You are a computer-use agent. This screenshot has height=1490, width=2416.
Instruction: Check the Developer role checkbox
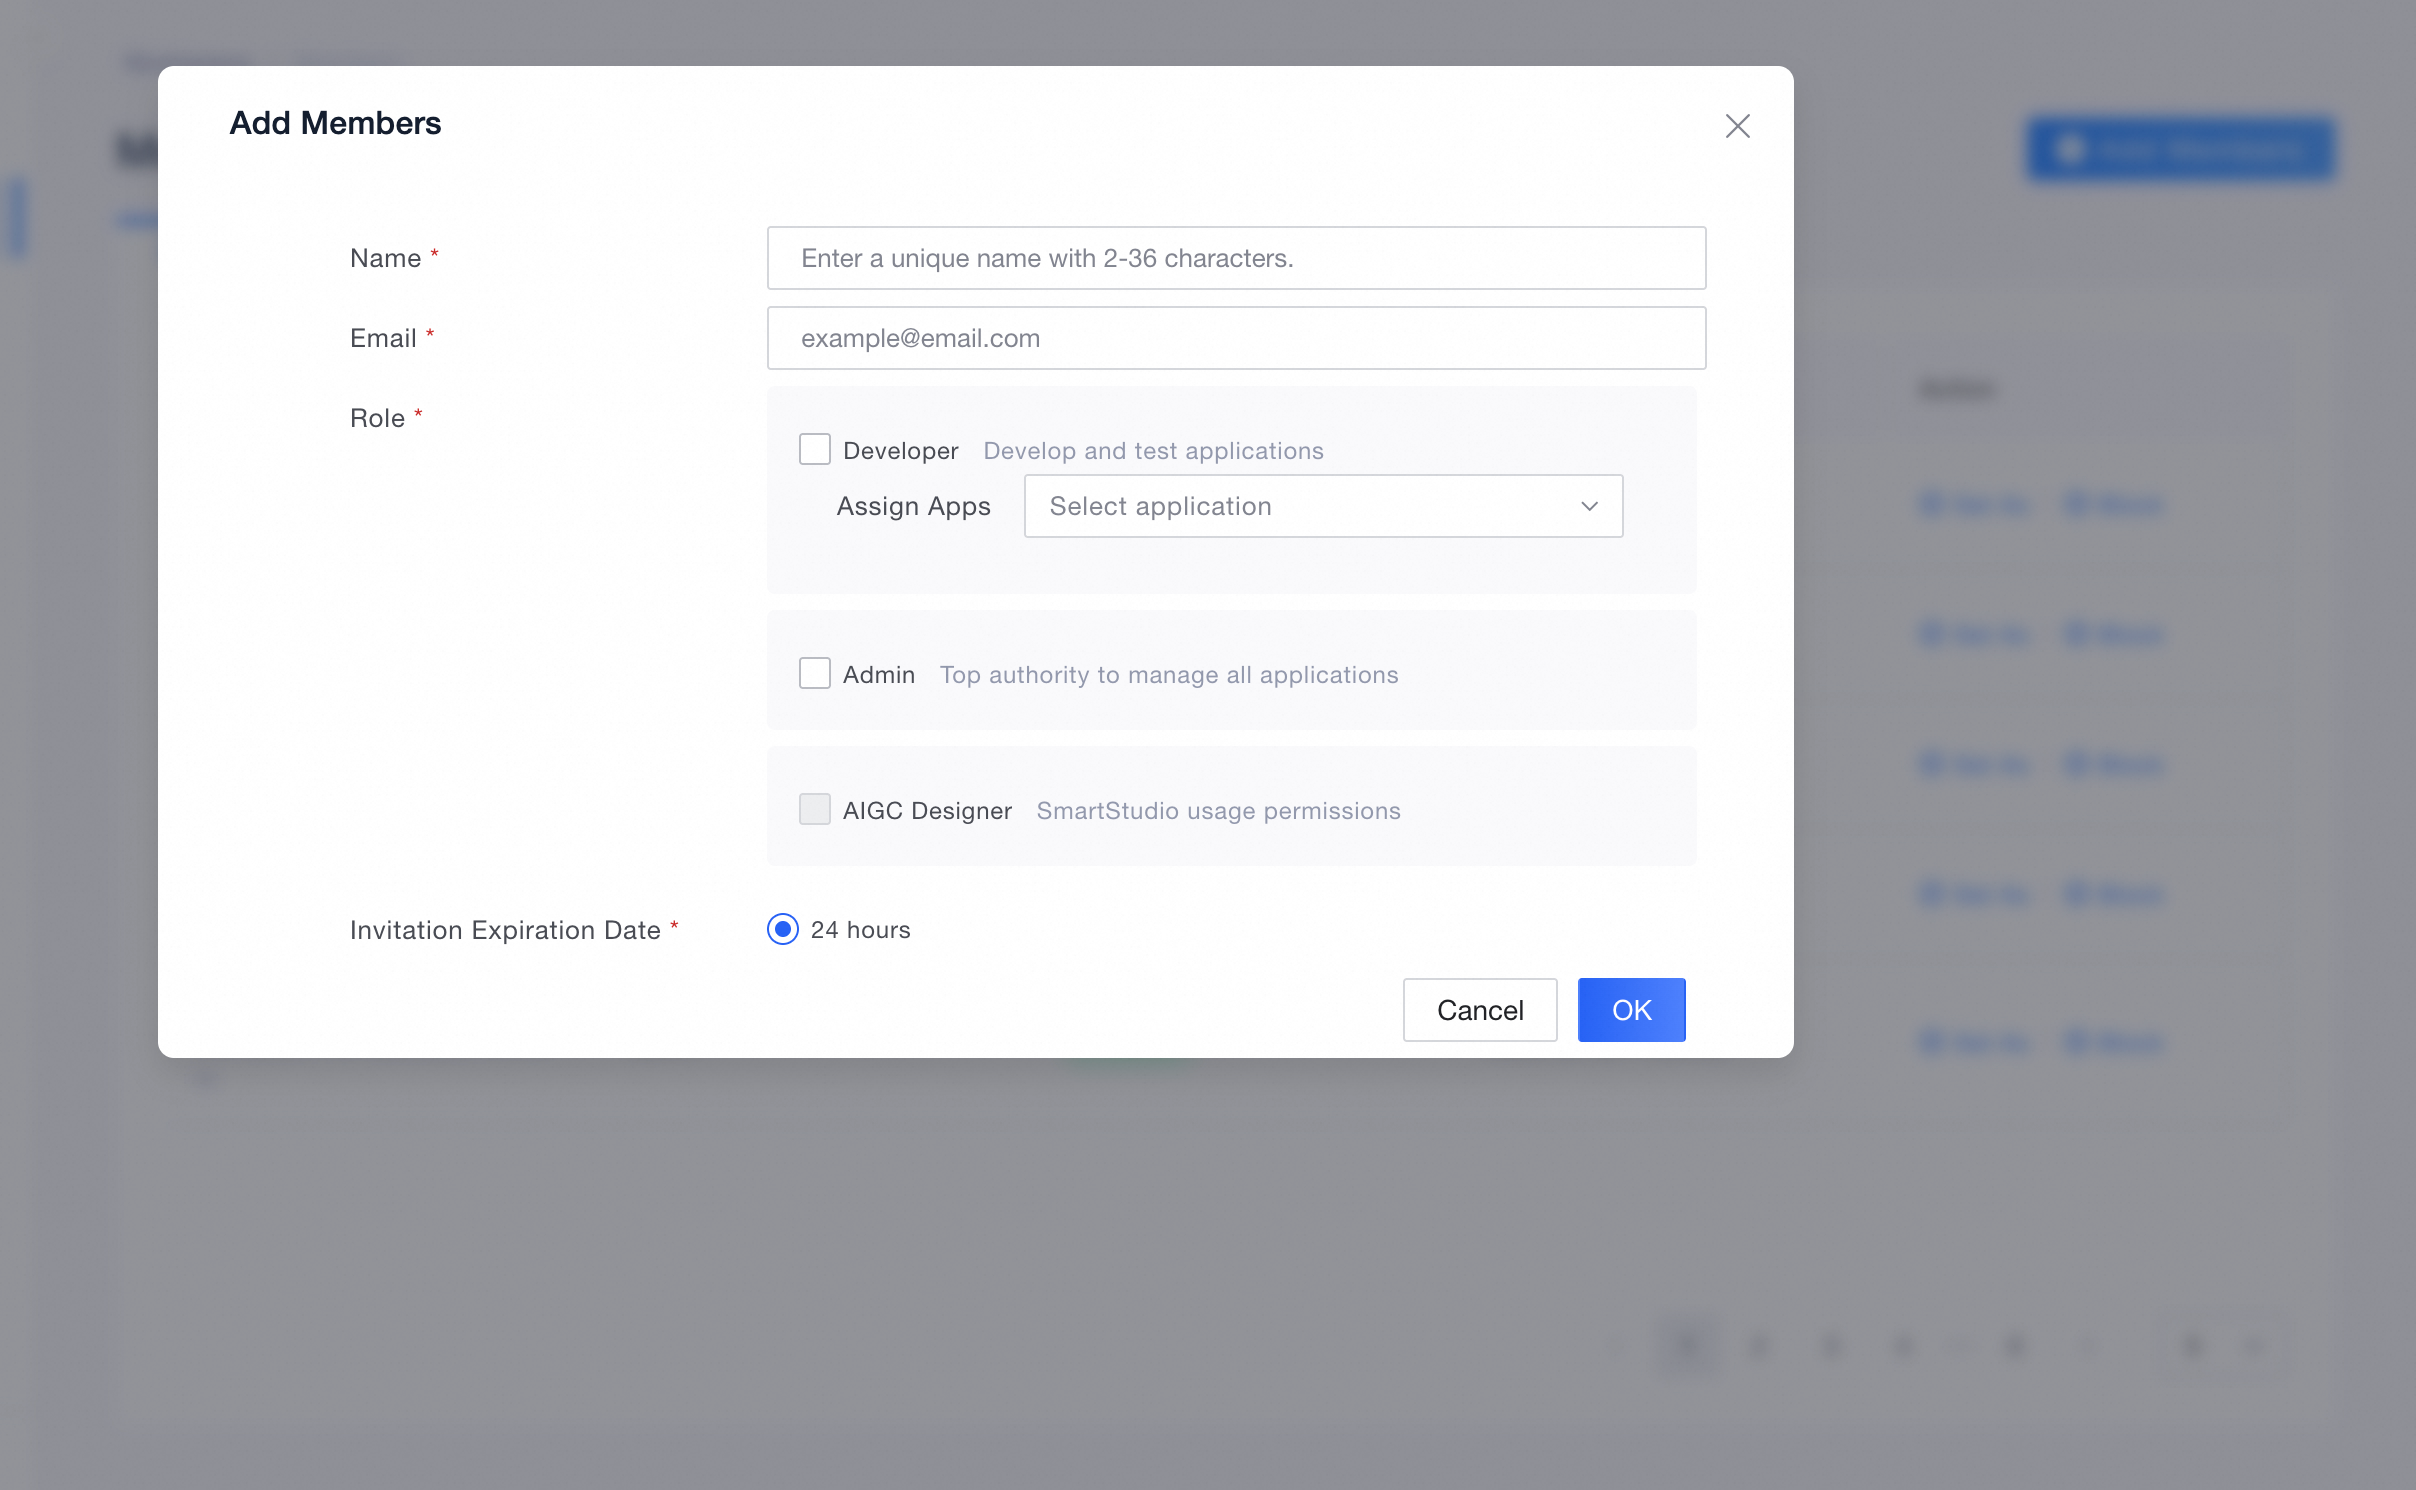coord(814,450)
